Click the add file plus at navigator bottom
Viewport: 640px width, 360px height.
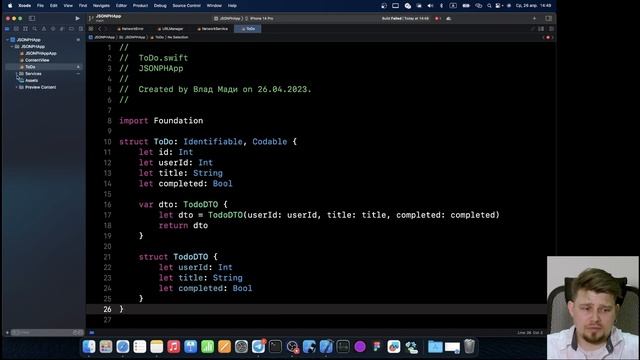[7, 333]
